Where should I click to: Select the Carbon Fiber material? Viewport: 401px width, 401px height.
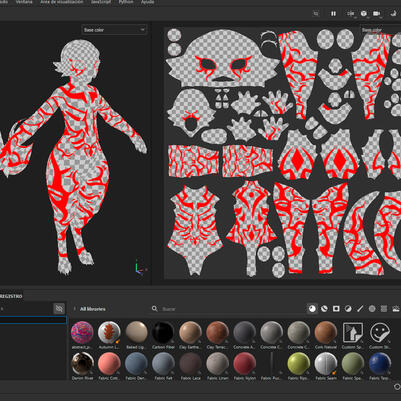(163, 332)
